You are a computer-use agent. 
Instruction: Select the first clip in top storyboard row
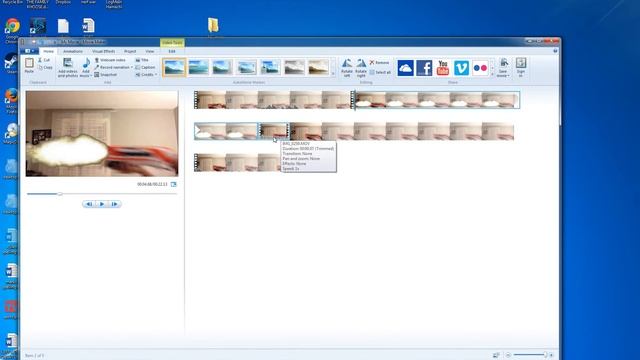(273, 100)
